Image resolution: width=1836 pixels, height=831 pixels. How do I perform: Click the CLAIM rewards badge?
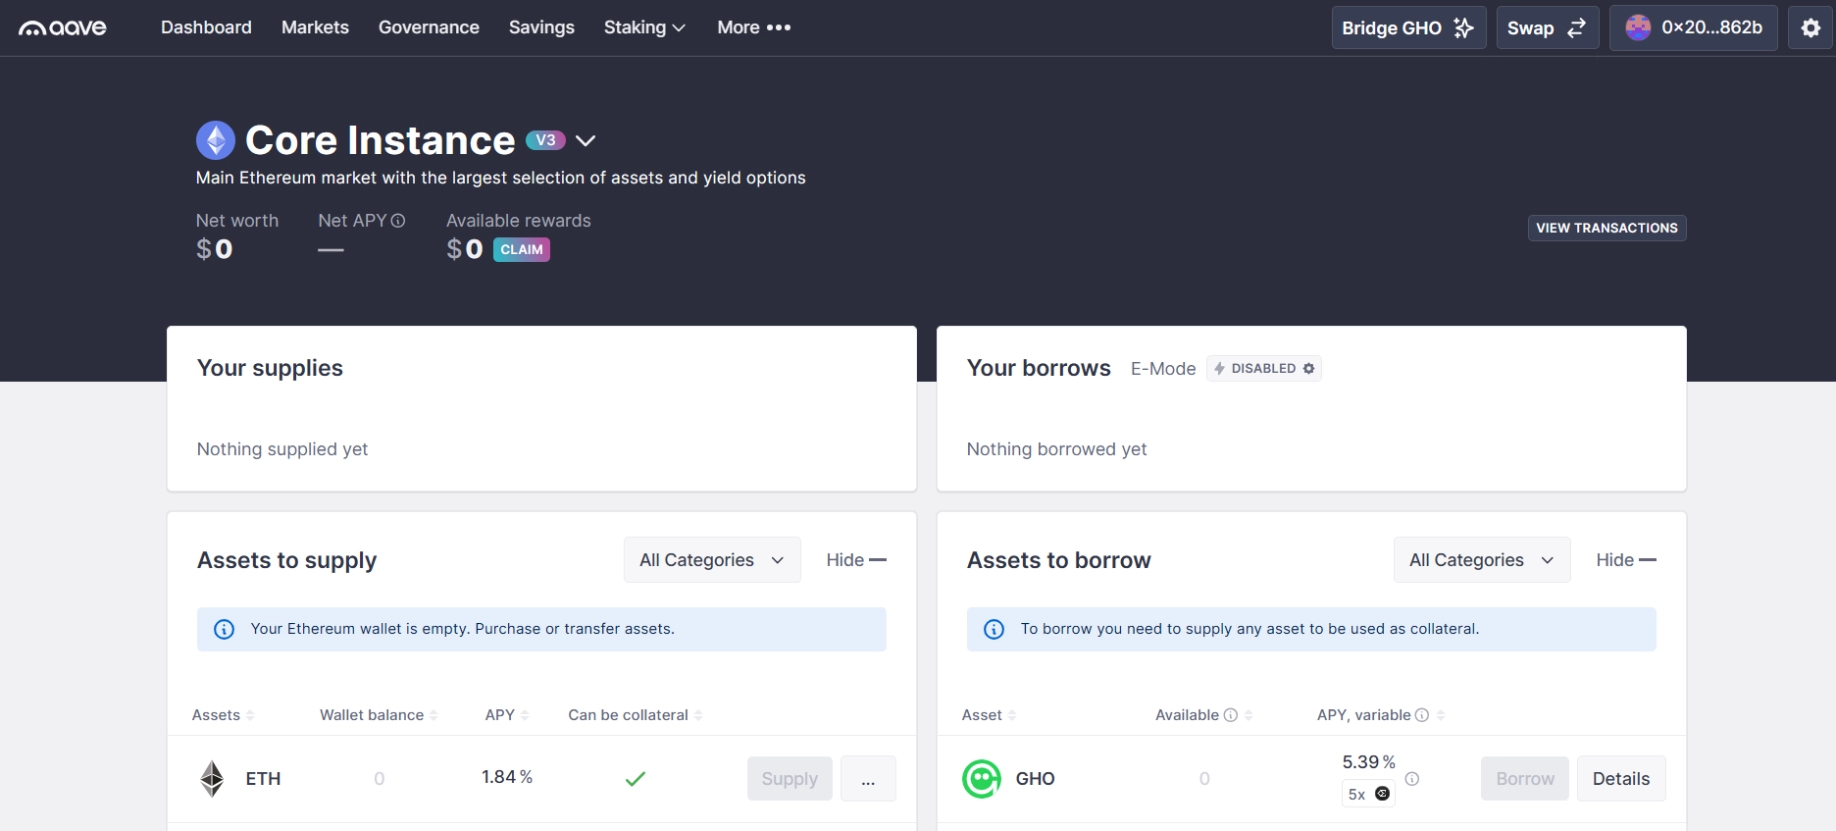[x=521, y=250]
